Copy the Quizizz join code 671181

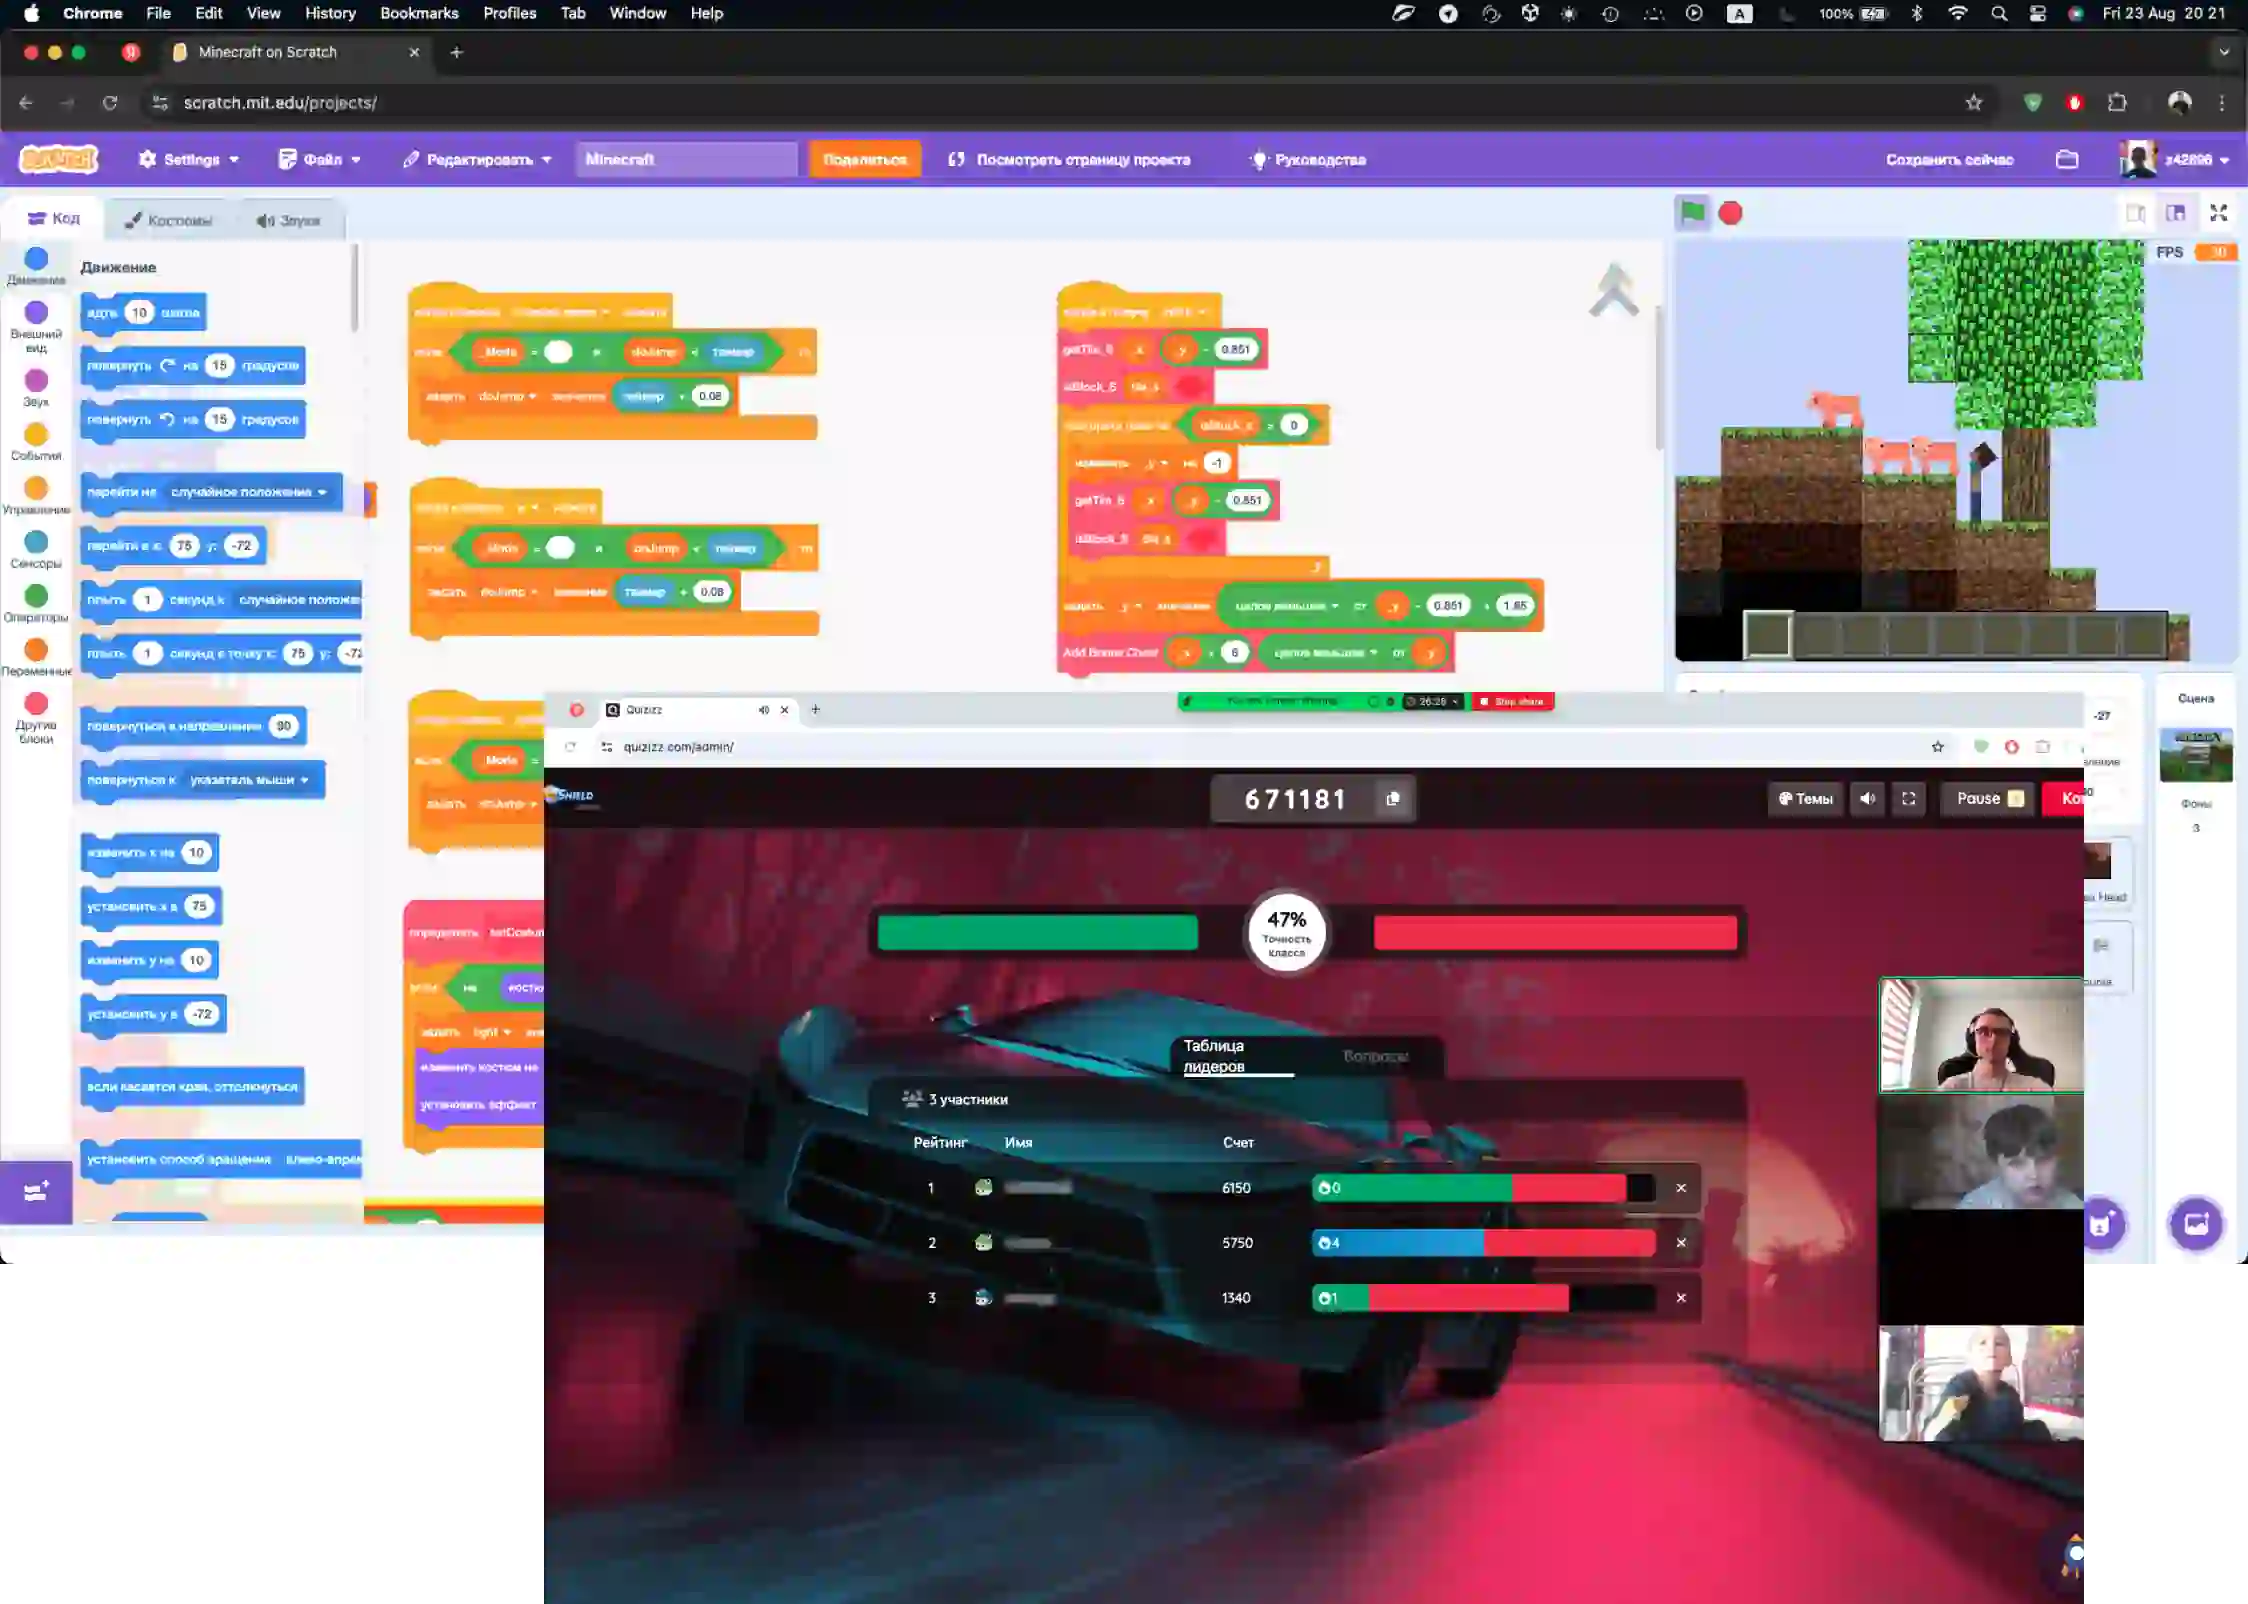[1392, 798]
